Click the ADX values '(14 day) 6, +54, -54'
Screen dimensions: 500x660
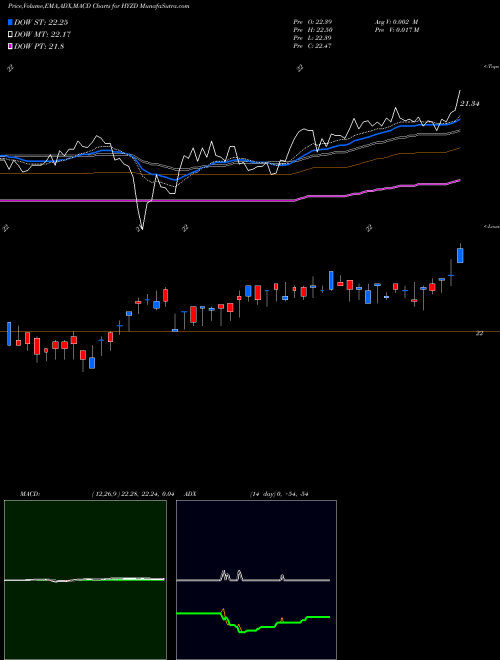tap(278, 494)
